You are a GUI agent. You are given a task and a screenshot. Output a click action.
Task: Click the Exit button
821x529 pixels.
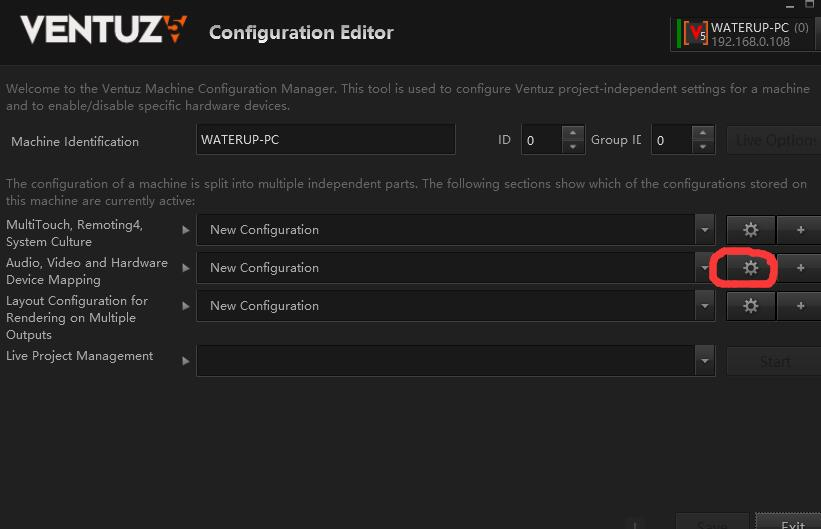(x=792, y=524)
